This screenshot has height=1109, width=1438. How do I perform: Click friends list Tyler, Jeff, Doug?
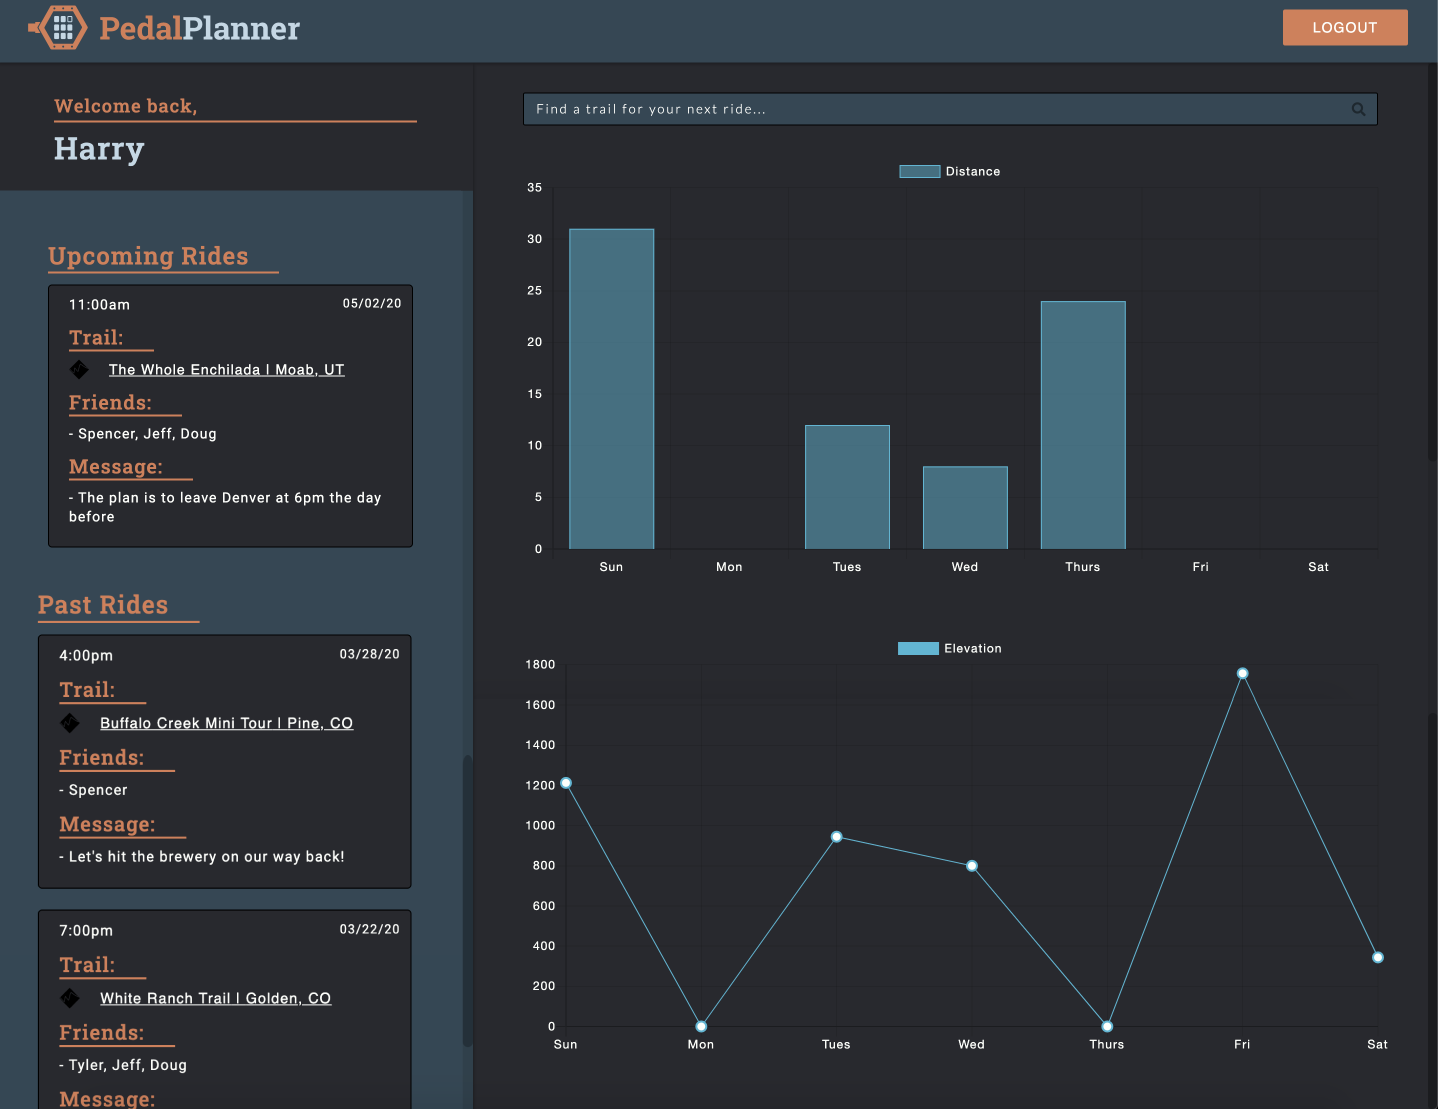[x=123, y=1065]
